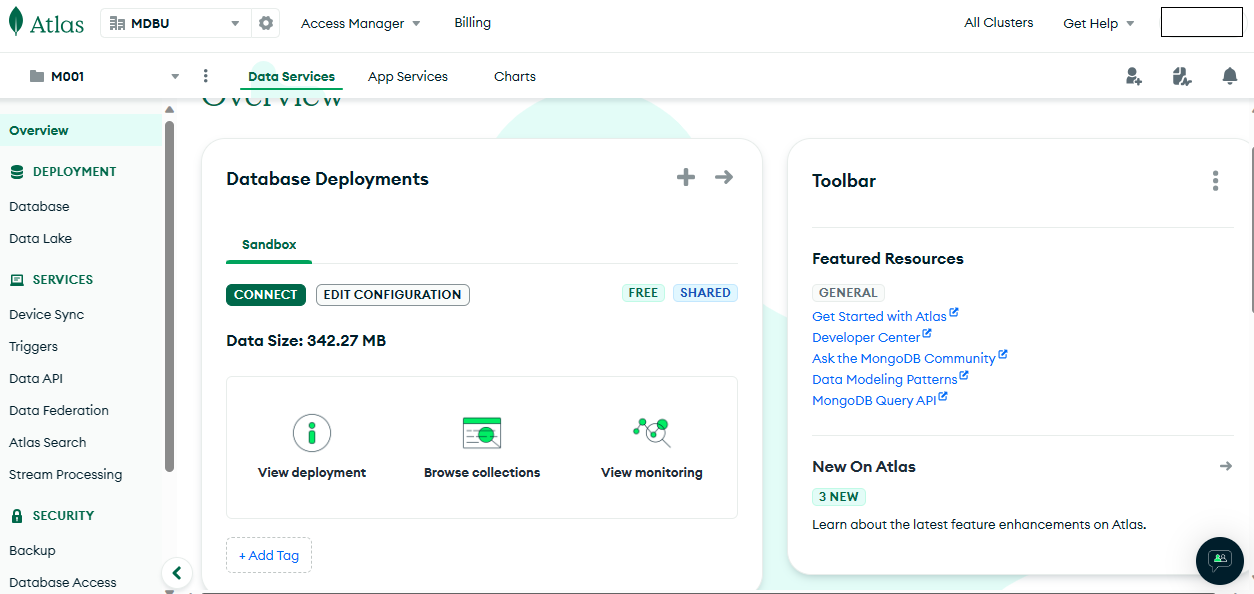Viewport: 1254px width, 594px height.
Task: Click the Browse collections icon
Action: (x=482, y=433)
